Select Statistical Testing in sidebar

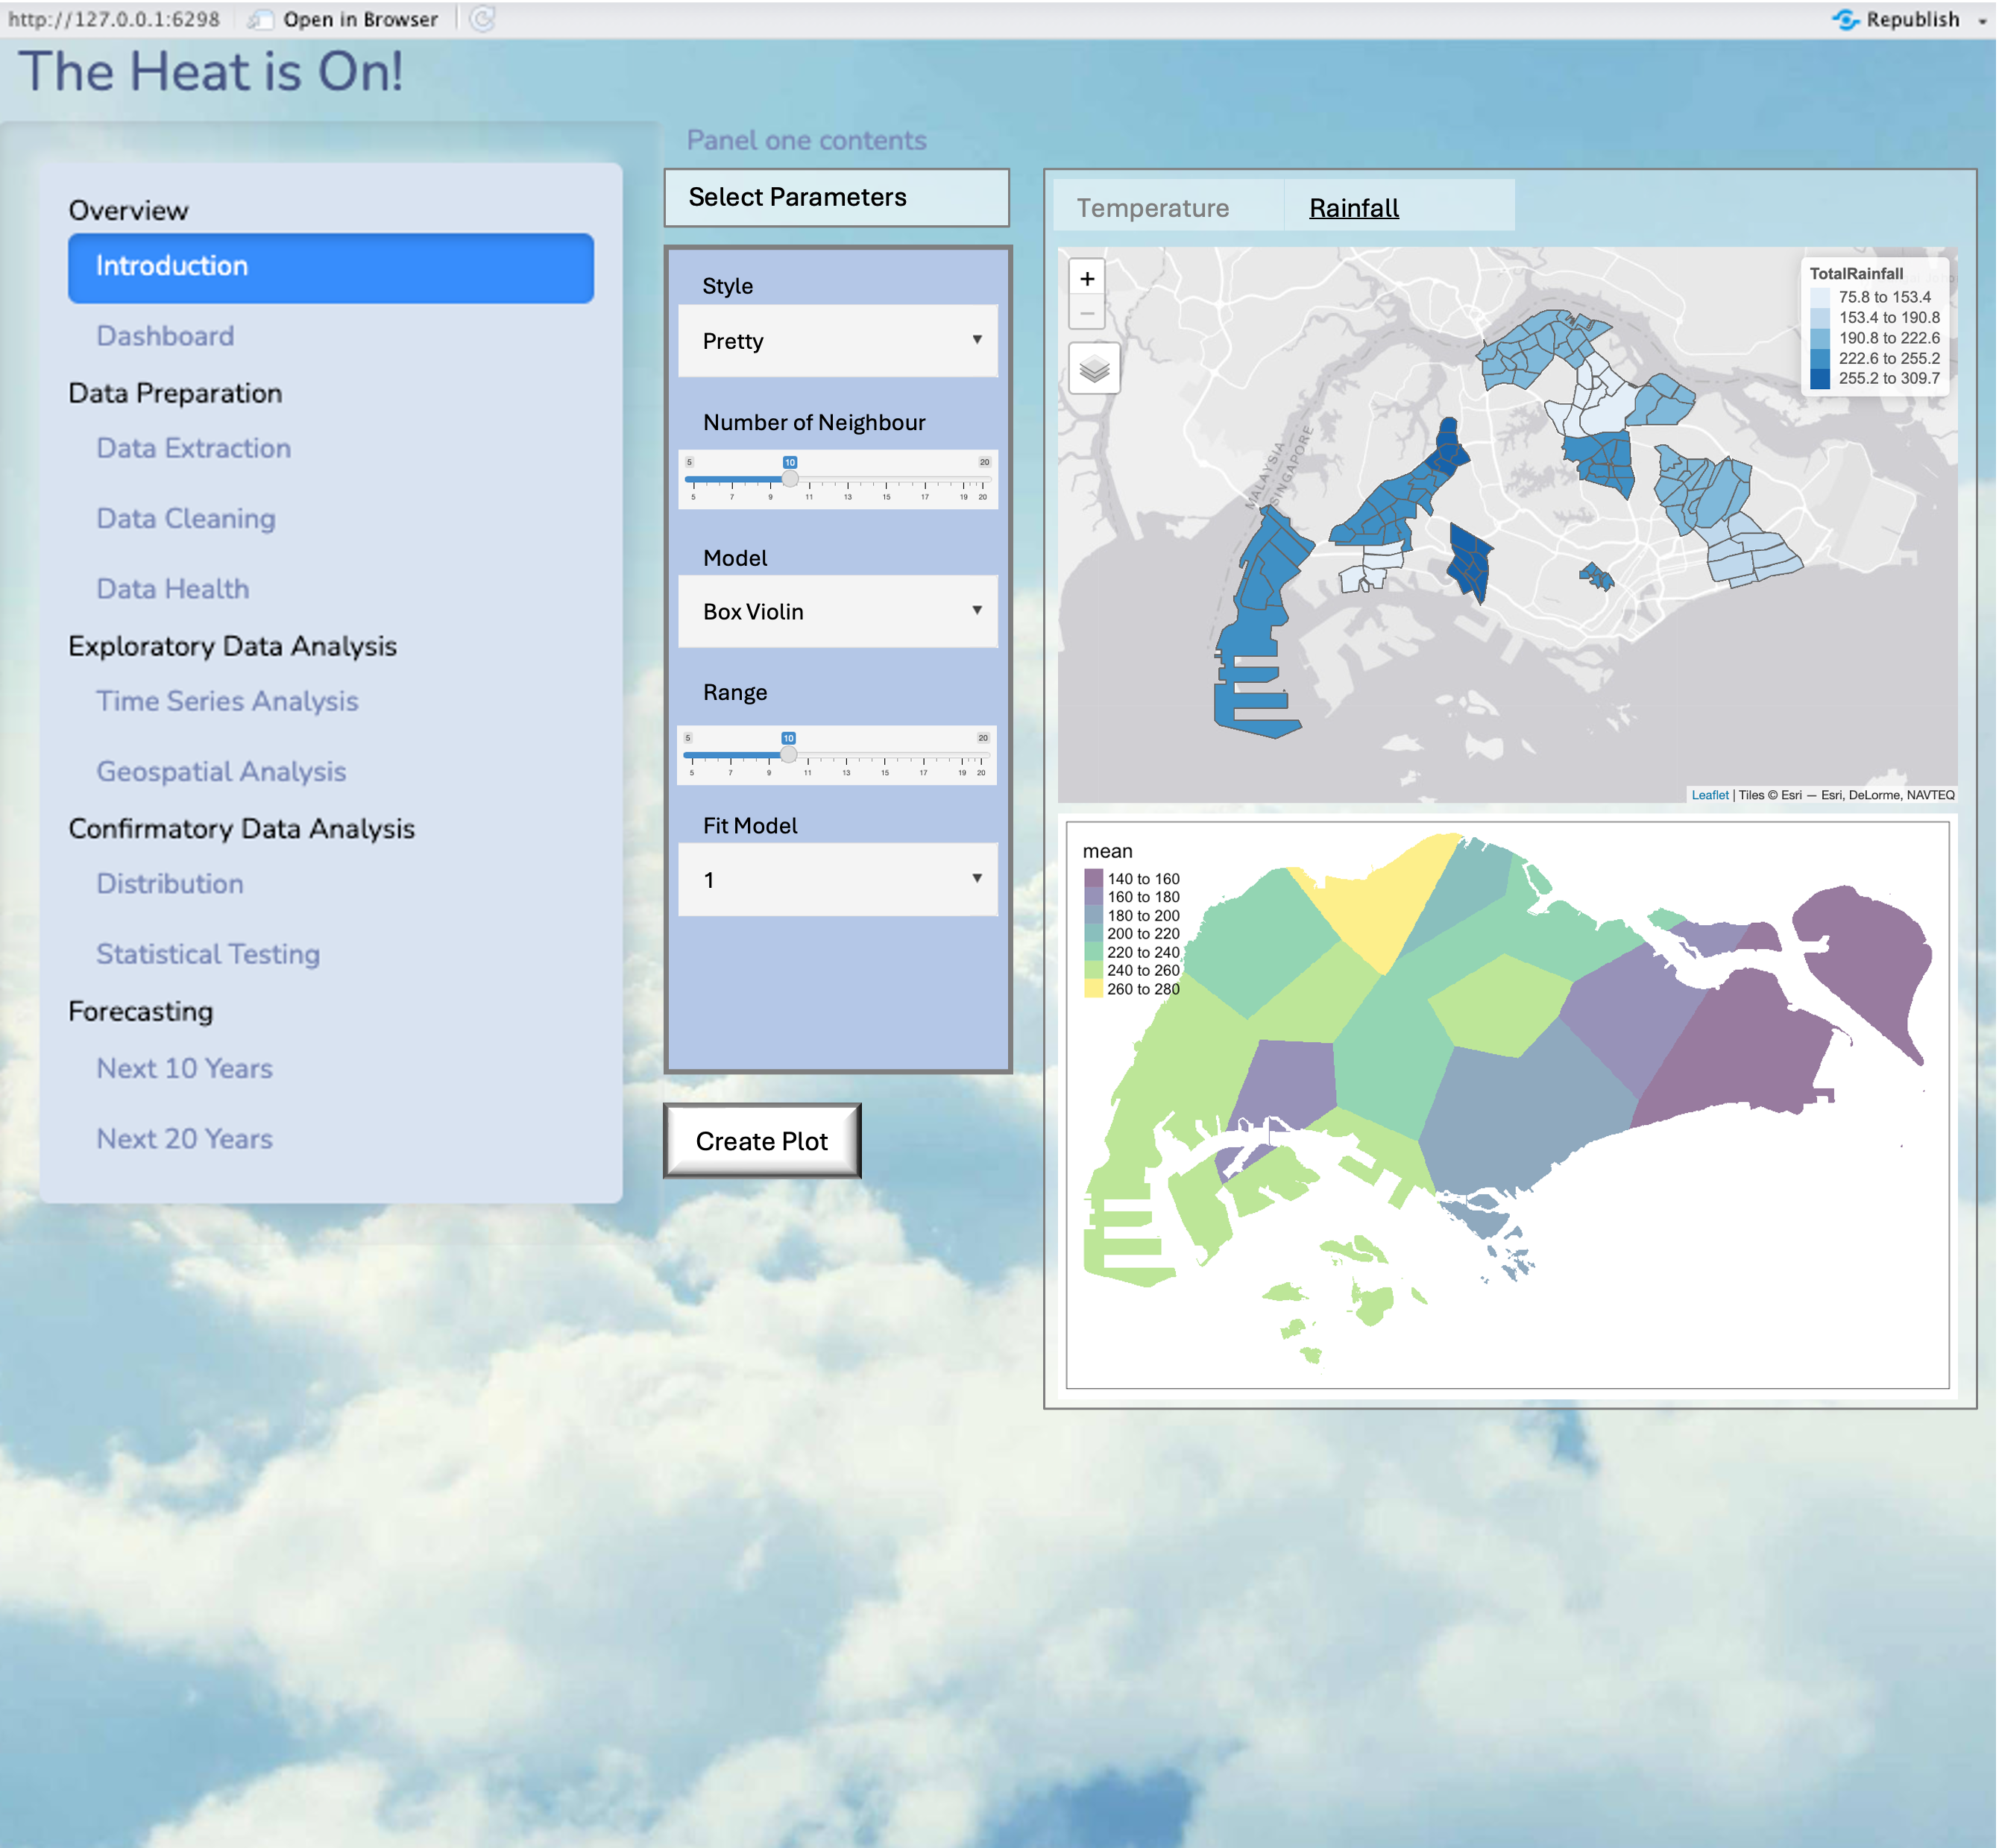coord(208,954)
